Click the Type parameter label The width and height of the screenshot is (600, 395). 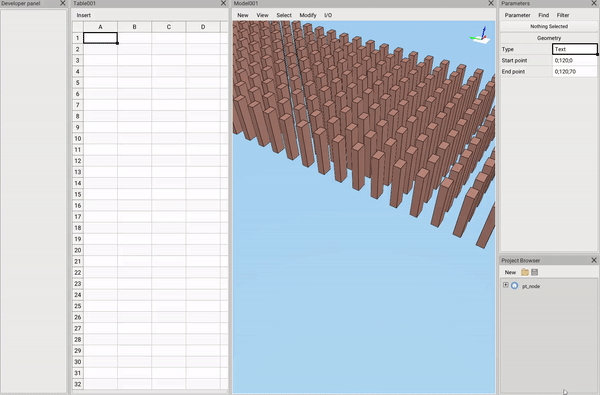(x=507, y=49)
